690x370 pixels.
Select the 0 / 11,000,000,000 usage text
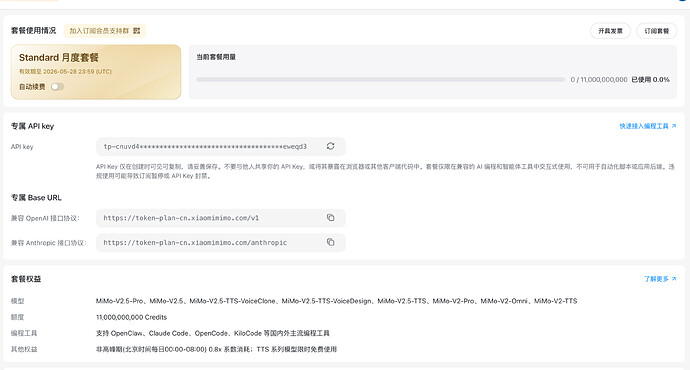click(599, 80)
